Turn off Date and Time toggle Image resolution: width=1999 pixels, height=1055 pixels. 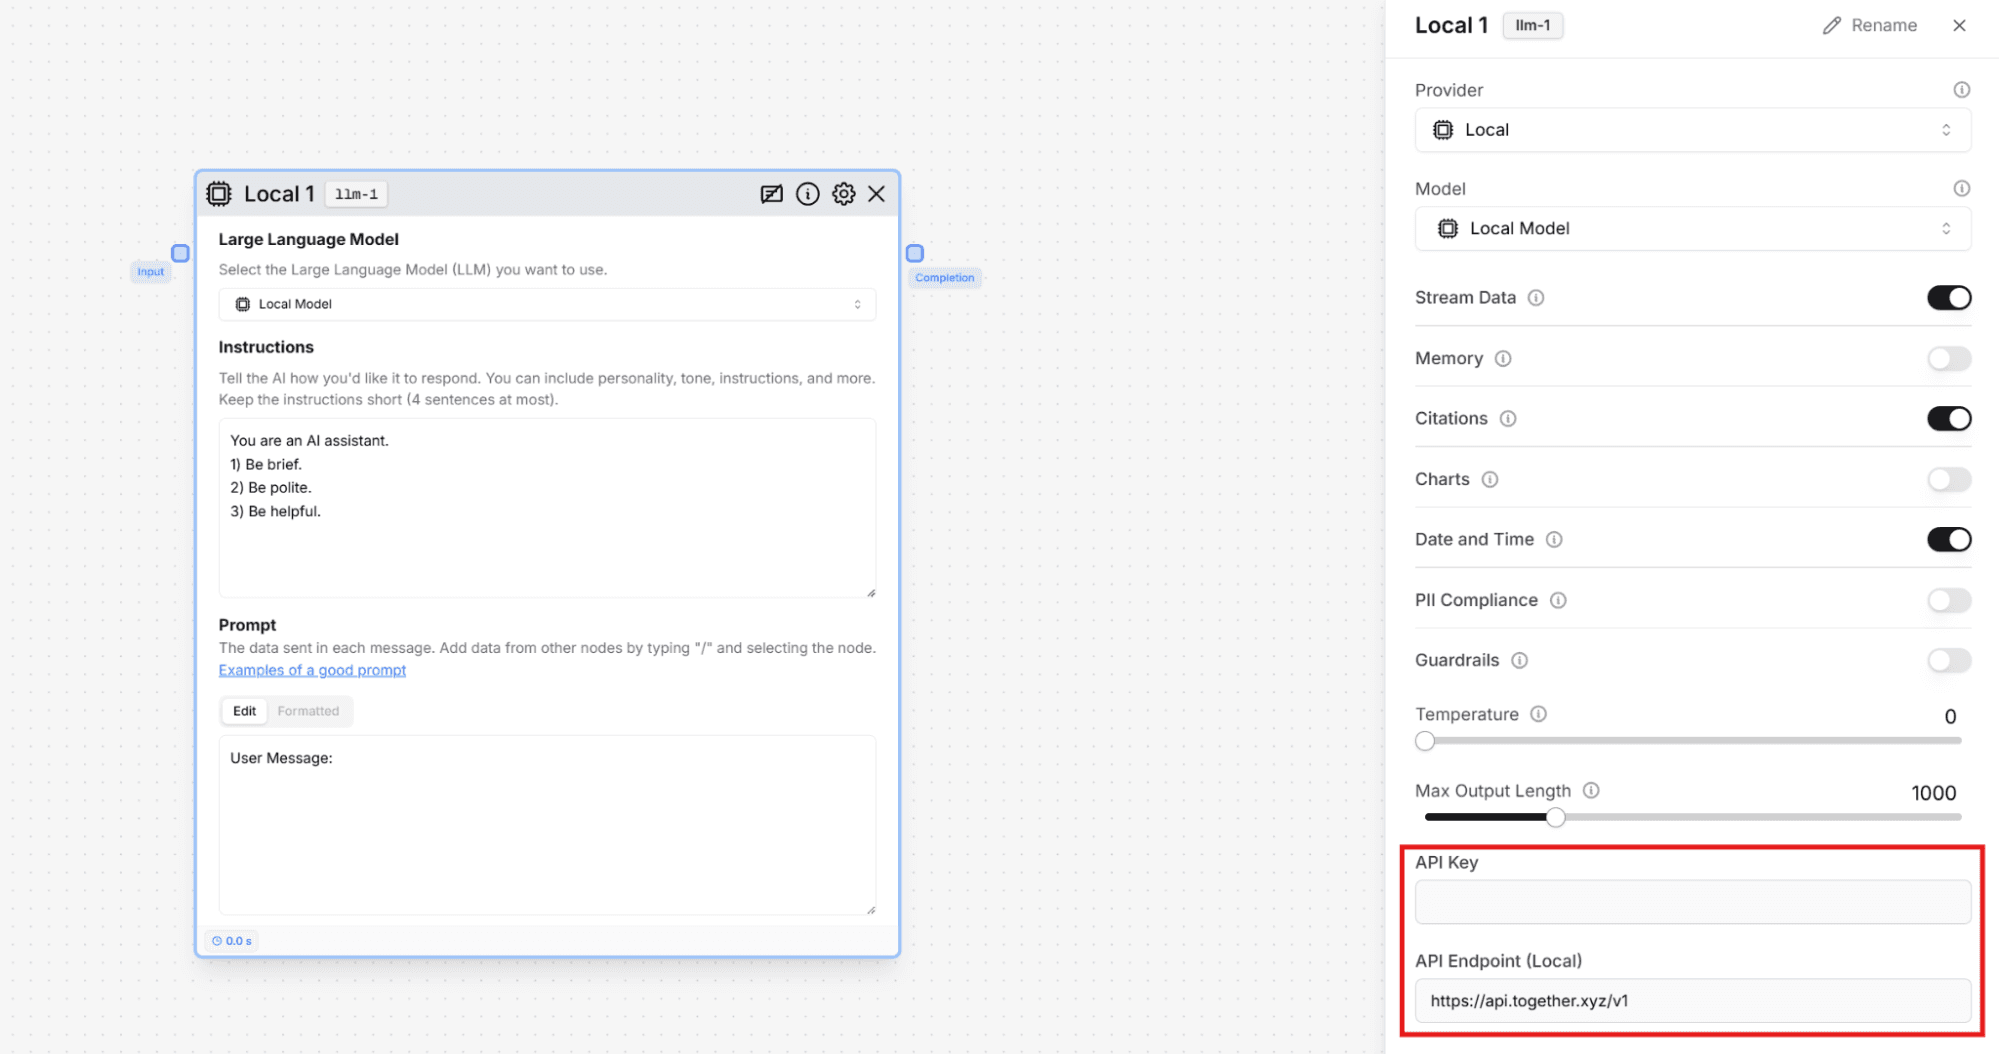tap(1948, 540)
